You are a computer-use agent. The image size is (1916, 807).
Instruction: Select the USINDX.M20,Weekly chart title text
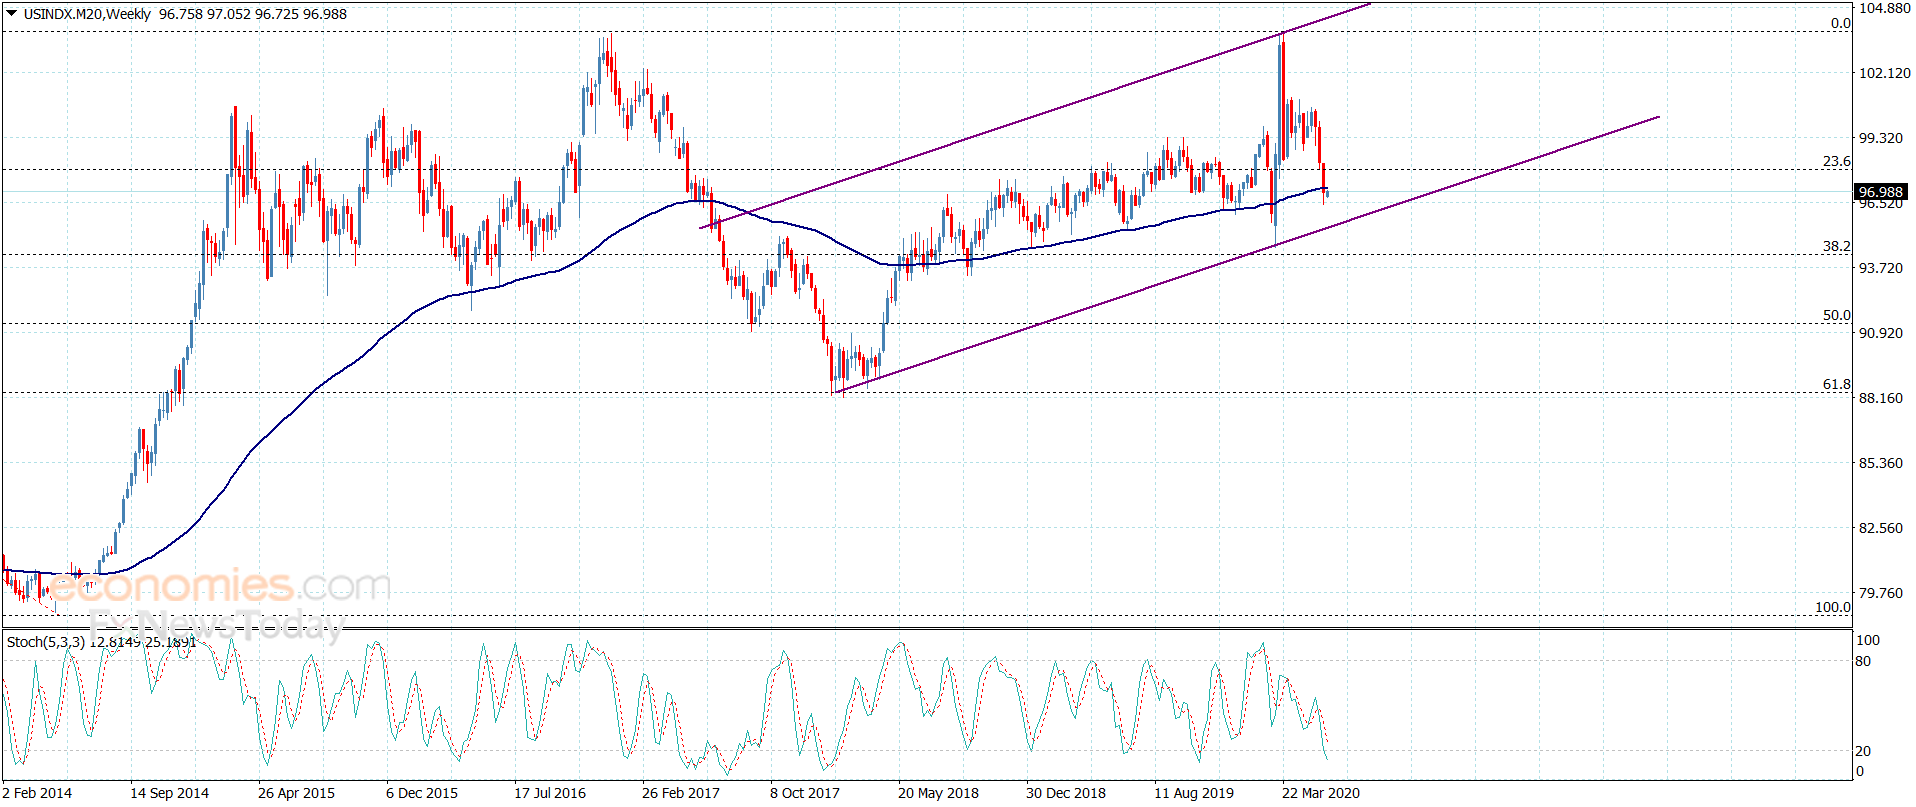pos(87,14)
